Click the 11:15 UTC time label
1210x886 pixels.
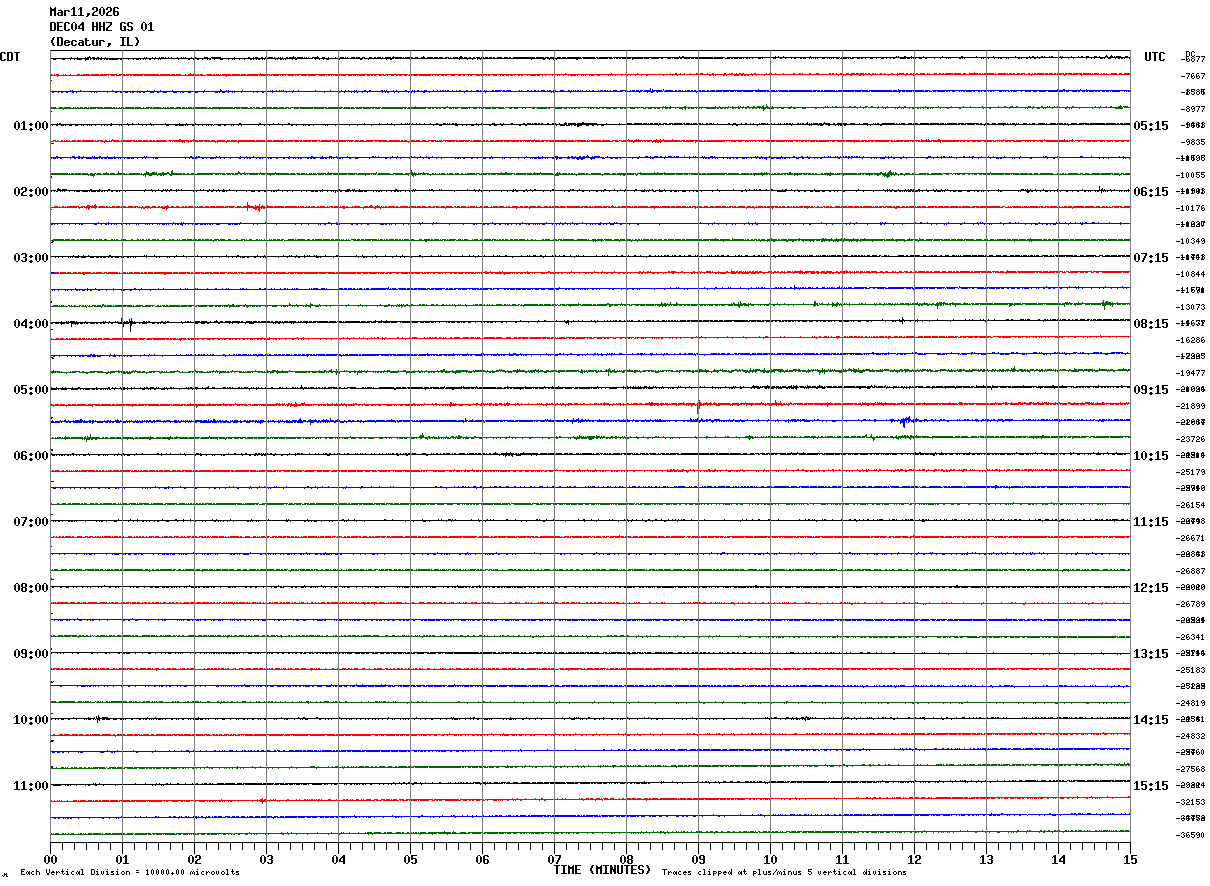pyautogui.click(x=1151, y=522)
